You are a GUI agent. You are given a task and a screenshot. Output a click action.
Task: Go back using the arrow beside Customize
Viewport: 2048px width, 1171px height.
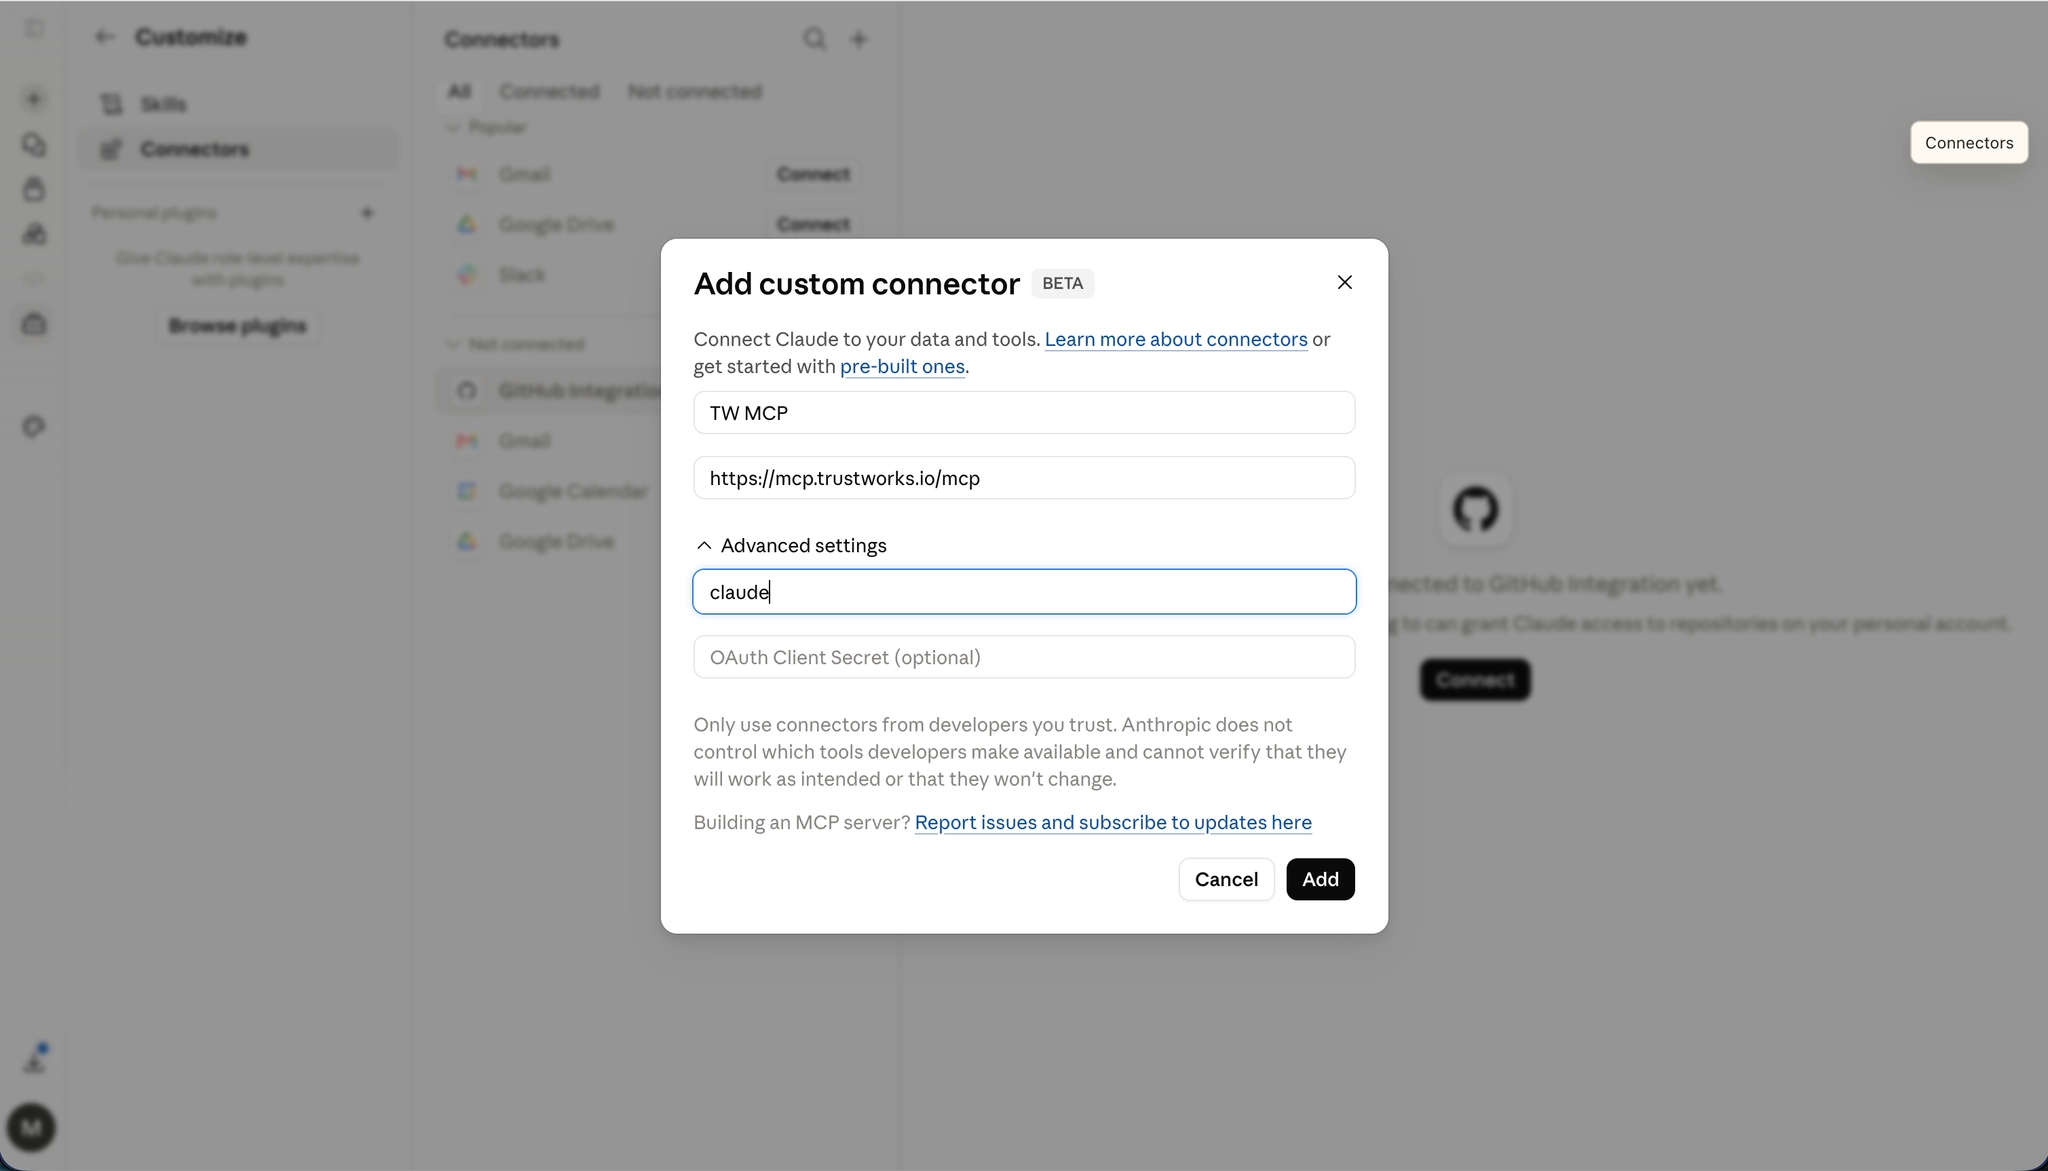point(104,37)
